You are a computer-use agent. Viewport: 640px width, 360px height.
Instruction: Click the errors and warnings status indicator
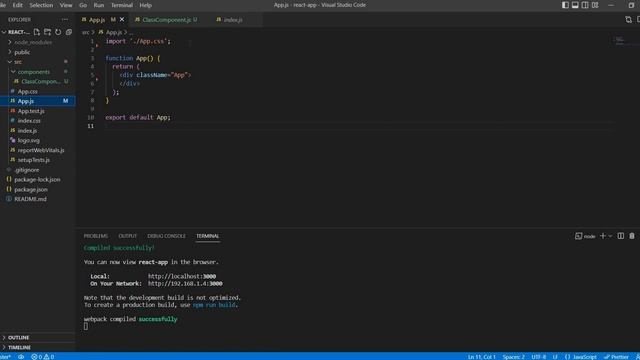point(43,357)
